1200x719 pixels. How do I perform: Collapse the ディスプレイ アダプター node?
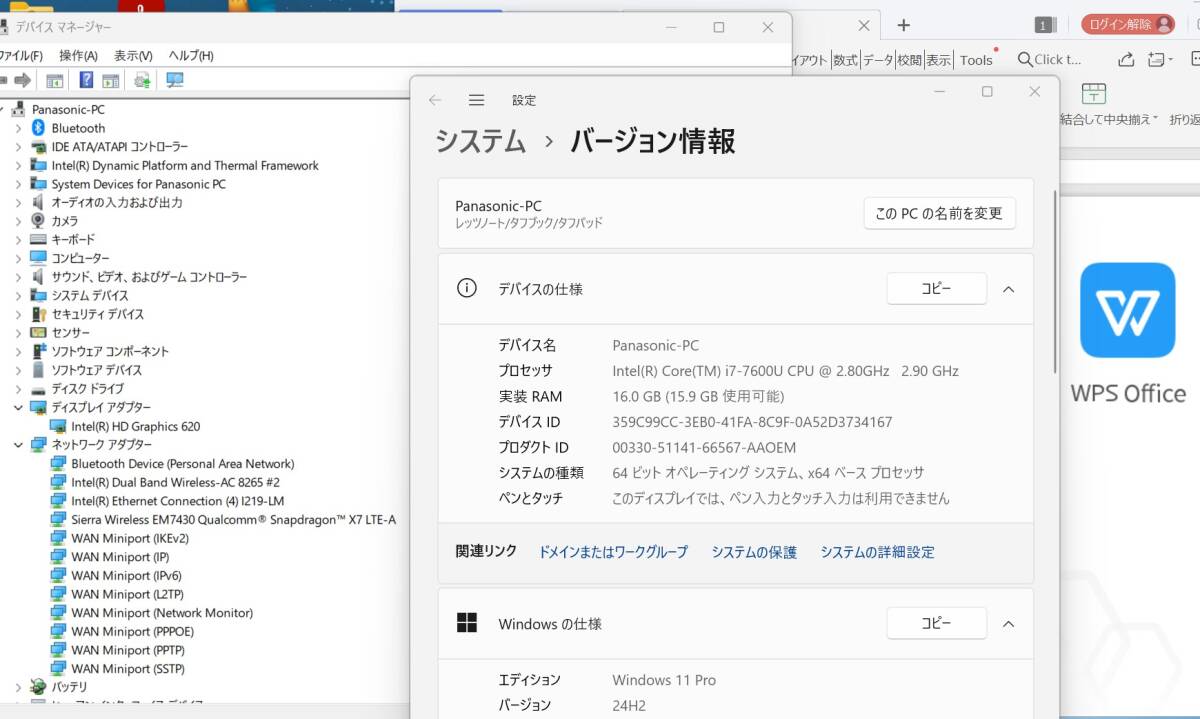pos(18,407)
